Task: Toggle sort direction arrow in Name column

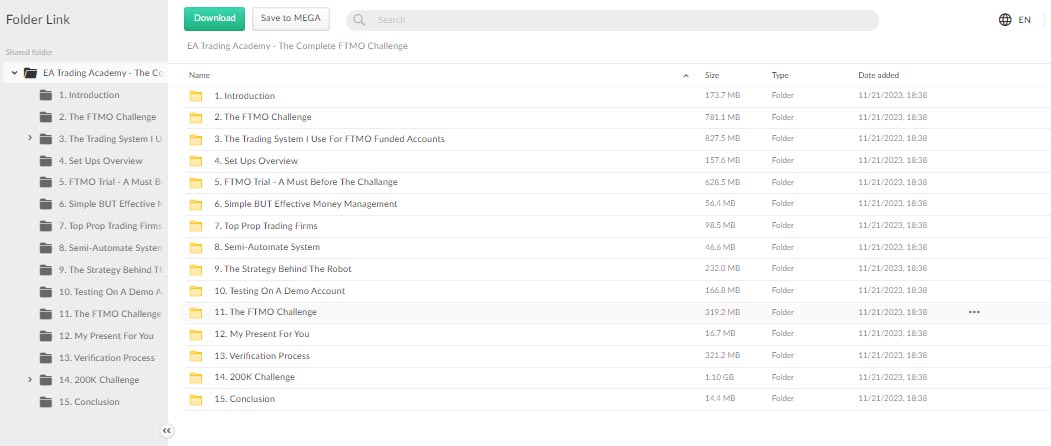Action: click(x=686, y=76)
